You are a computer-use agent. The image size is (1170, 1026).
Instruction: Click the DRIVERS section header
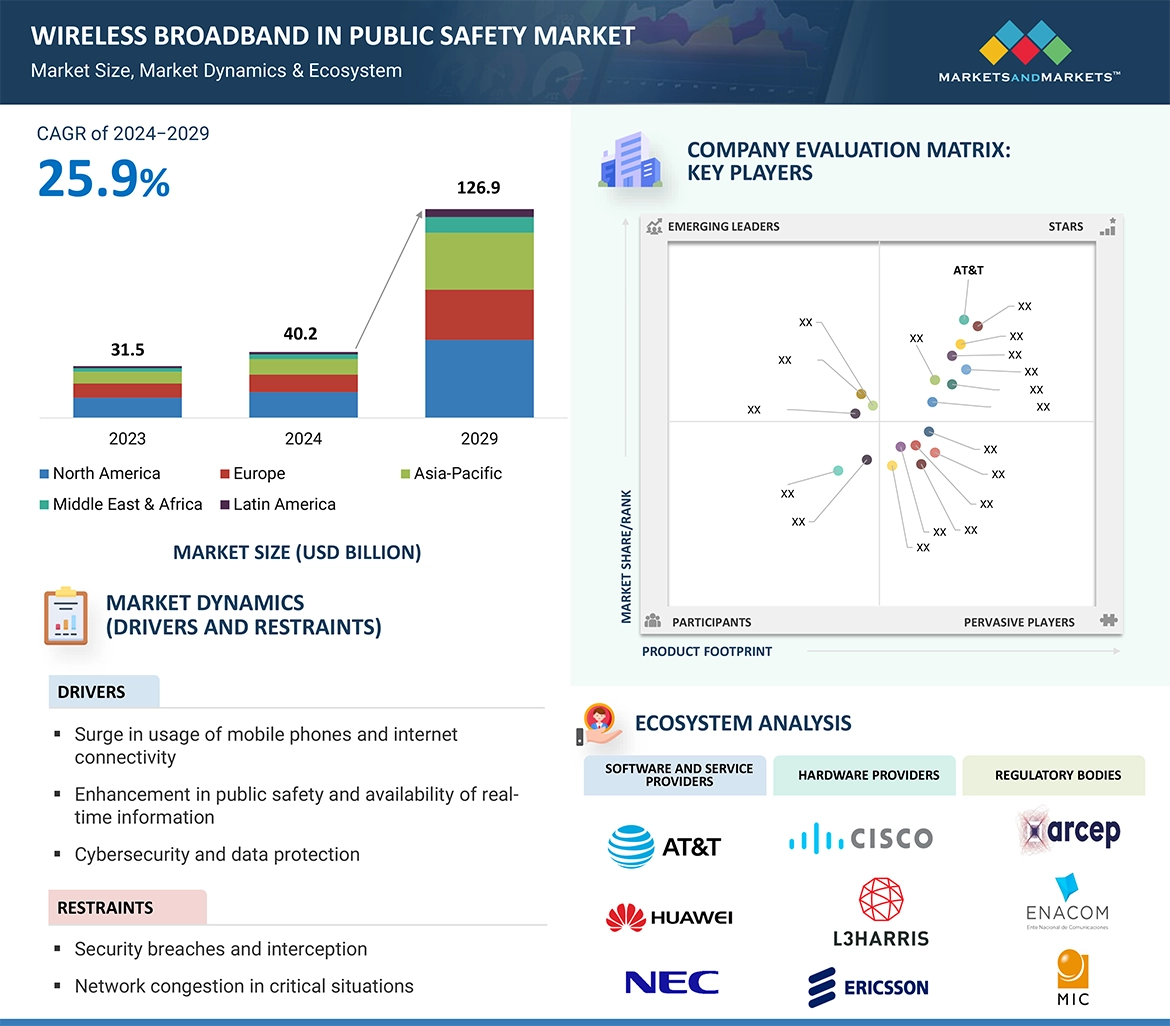point(91,692)
